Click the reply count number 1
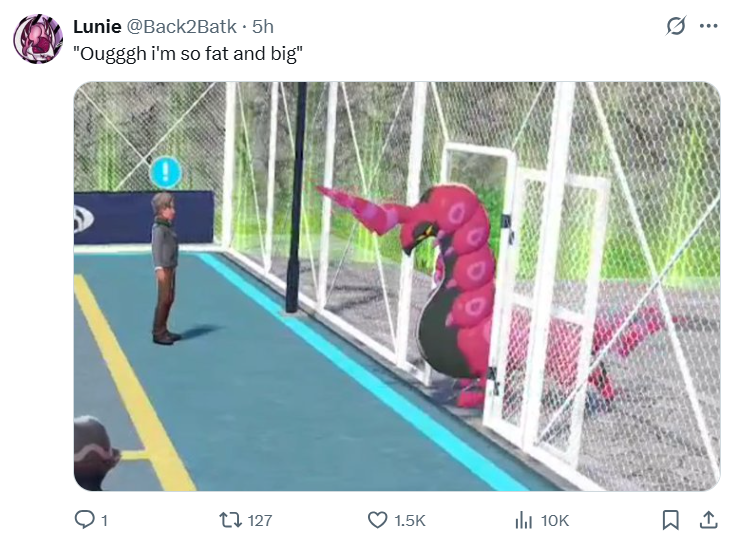733x542 pixels. click(x=104, y=520)
